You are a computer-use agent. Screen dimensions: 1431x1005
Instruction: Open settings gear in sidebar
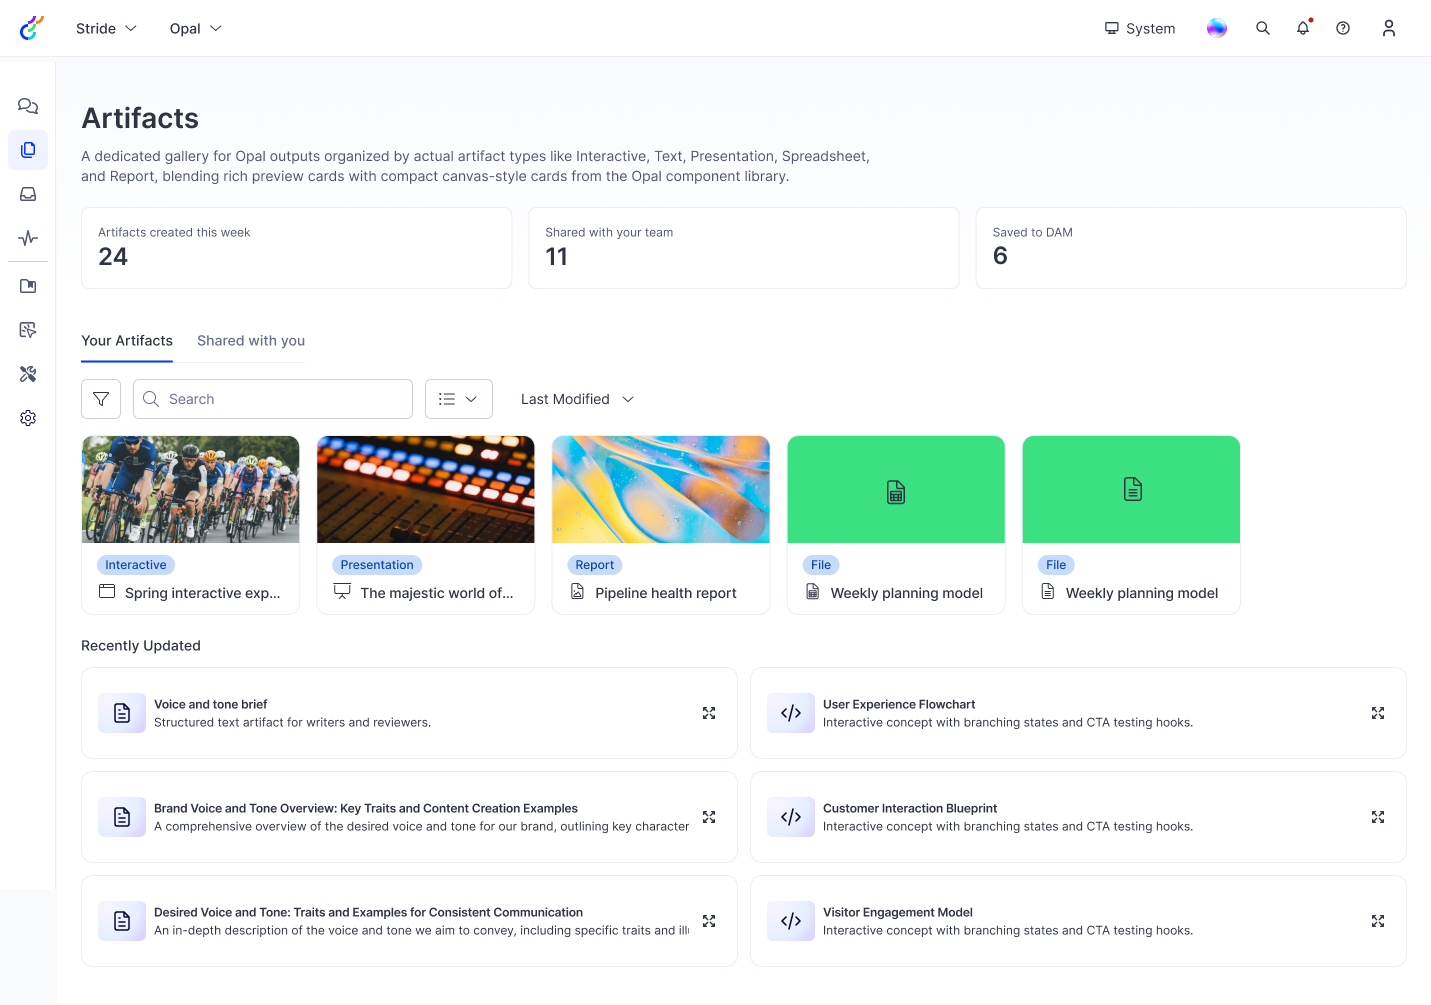28,418
